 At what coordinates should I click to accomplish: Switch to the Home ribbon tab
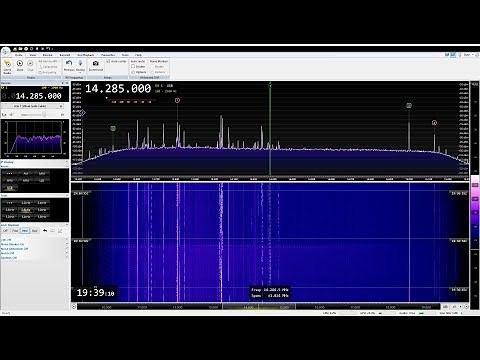click(x=19, y=55)
